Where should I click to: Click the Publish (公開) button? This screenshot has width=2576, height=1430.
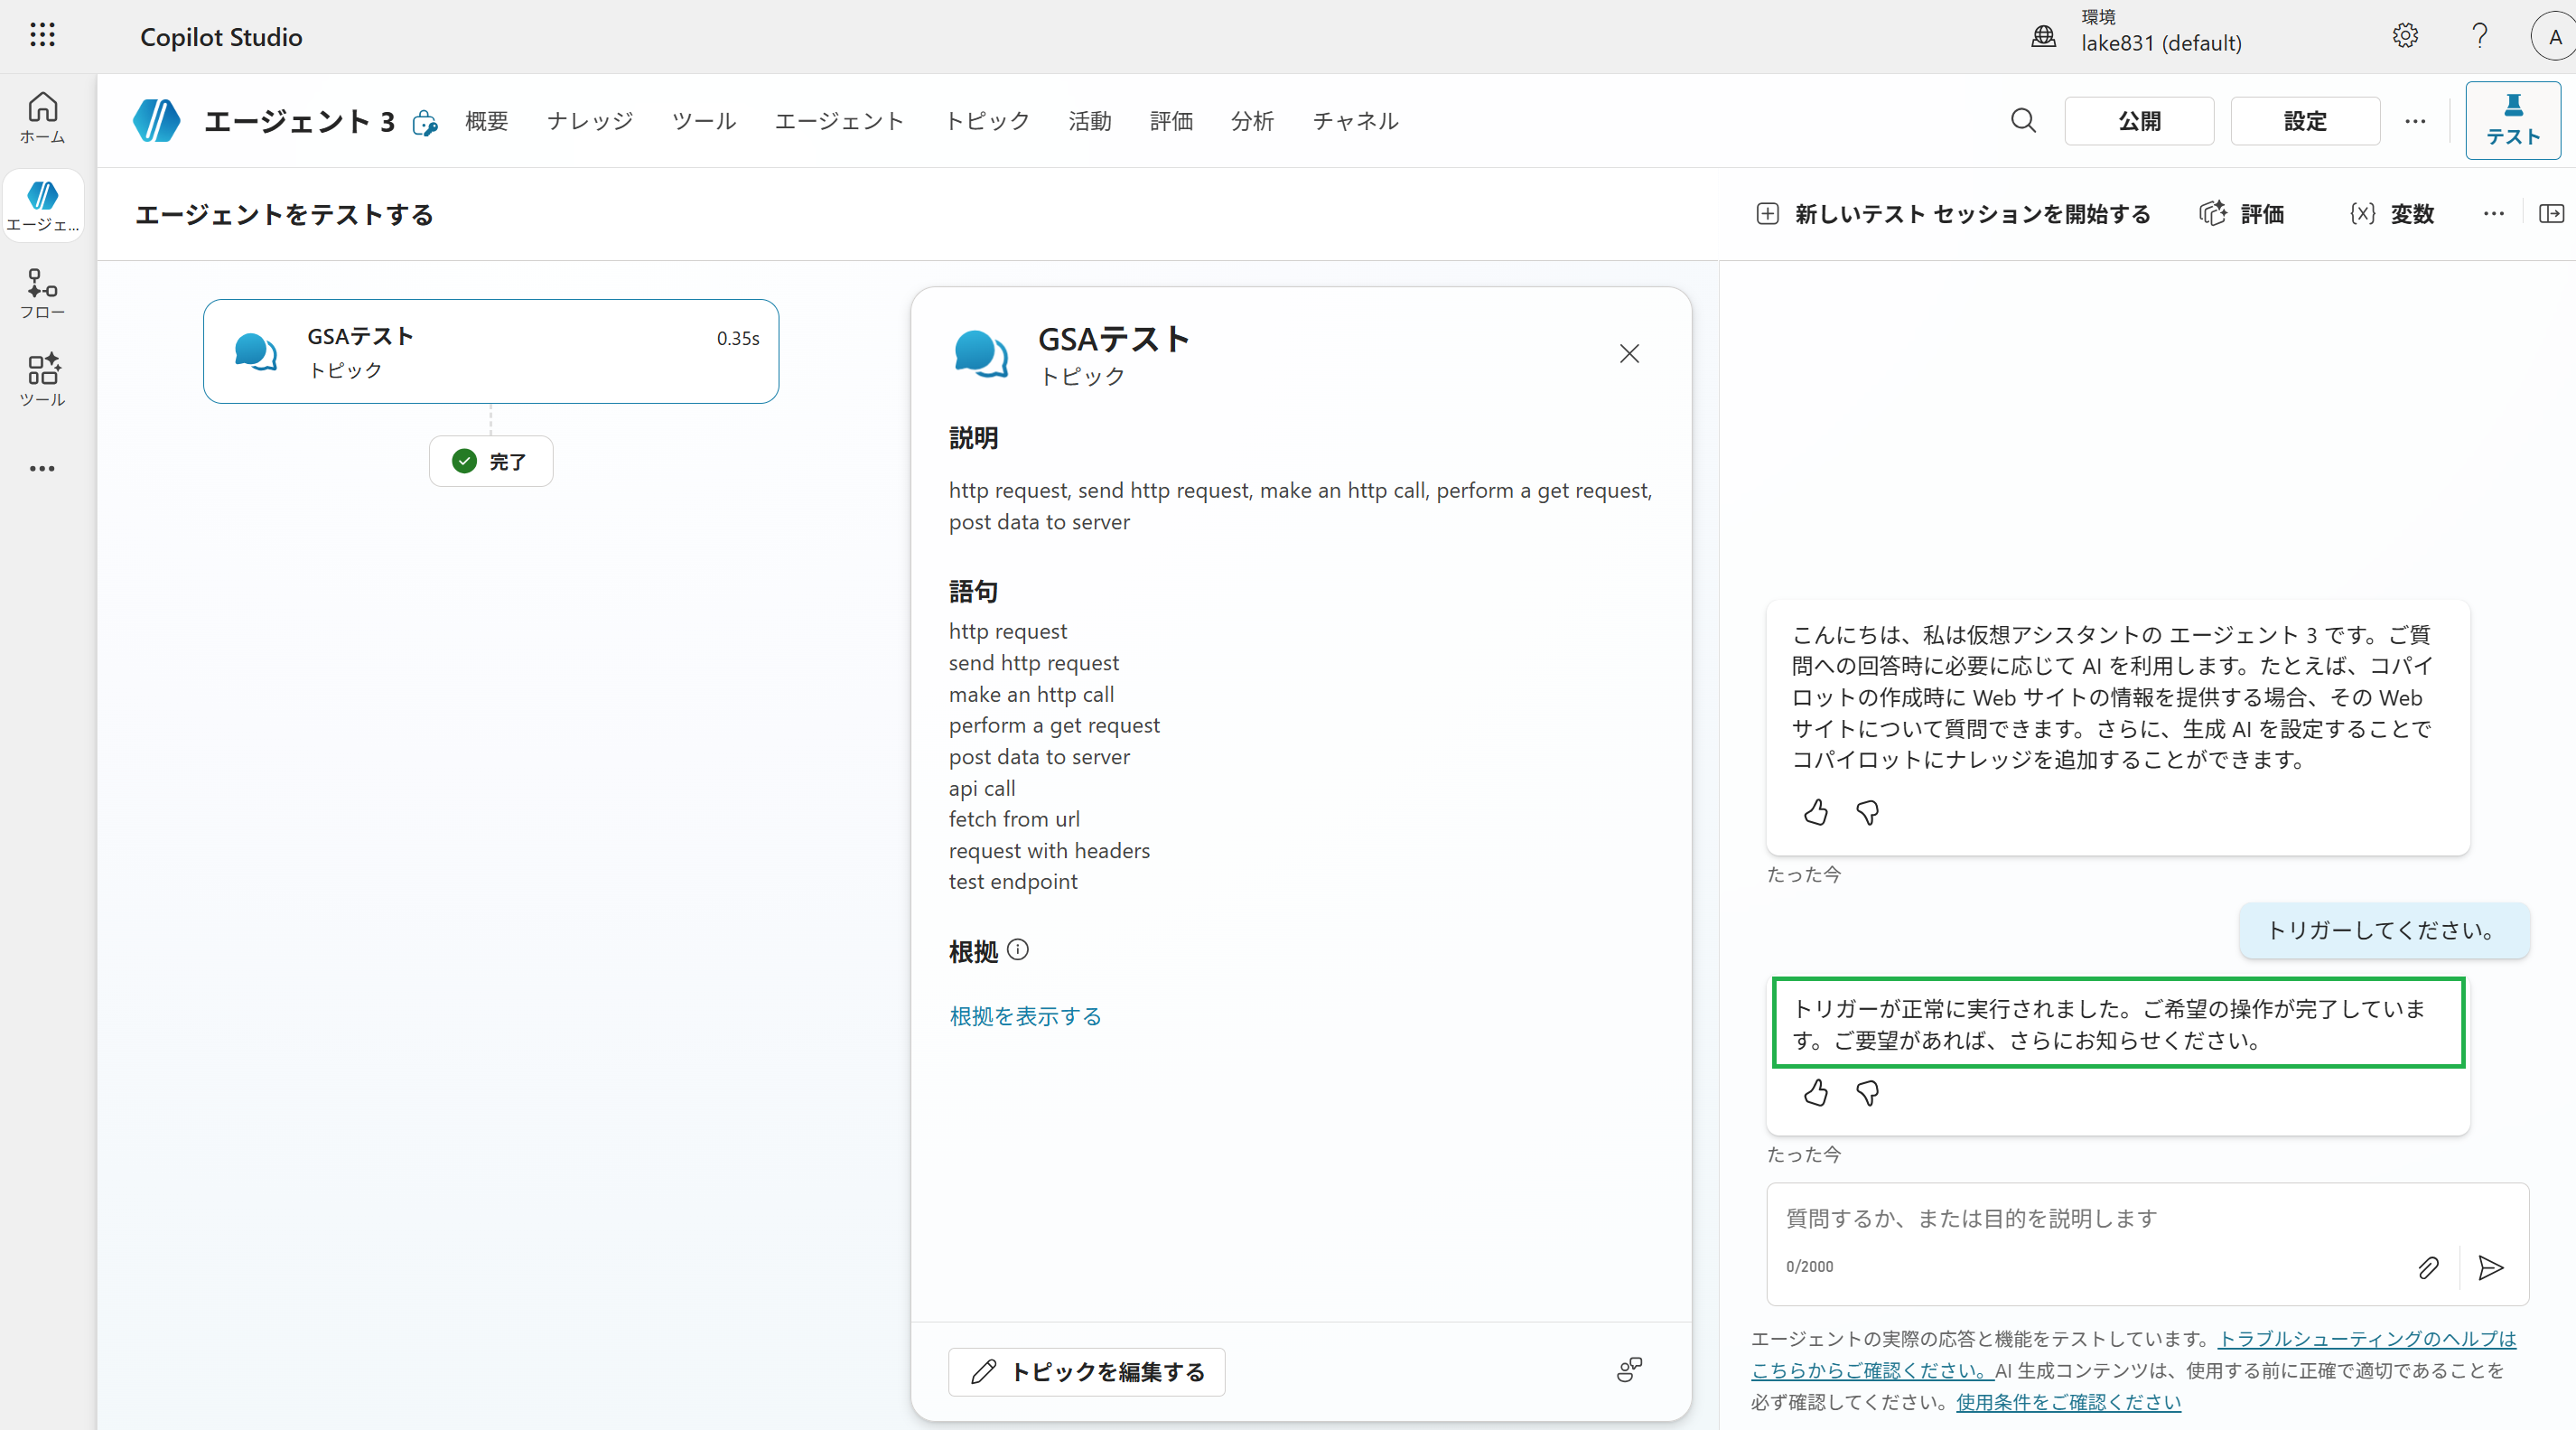[x=2139, y=121]
